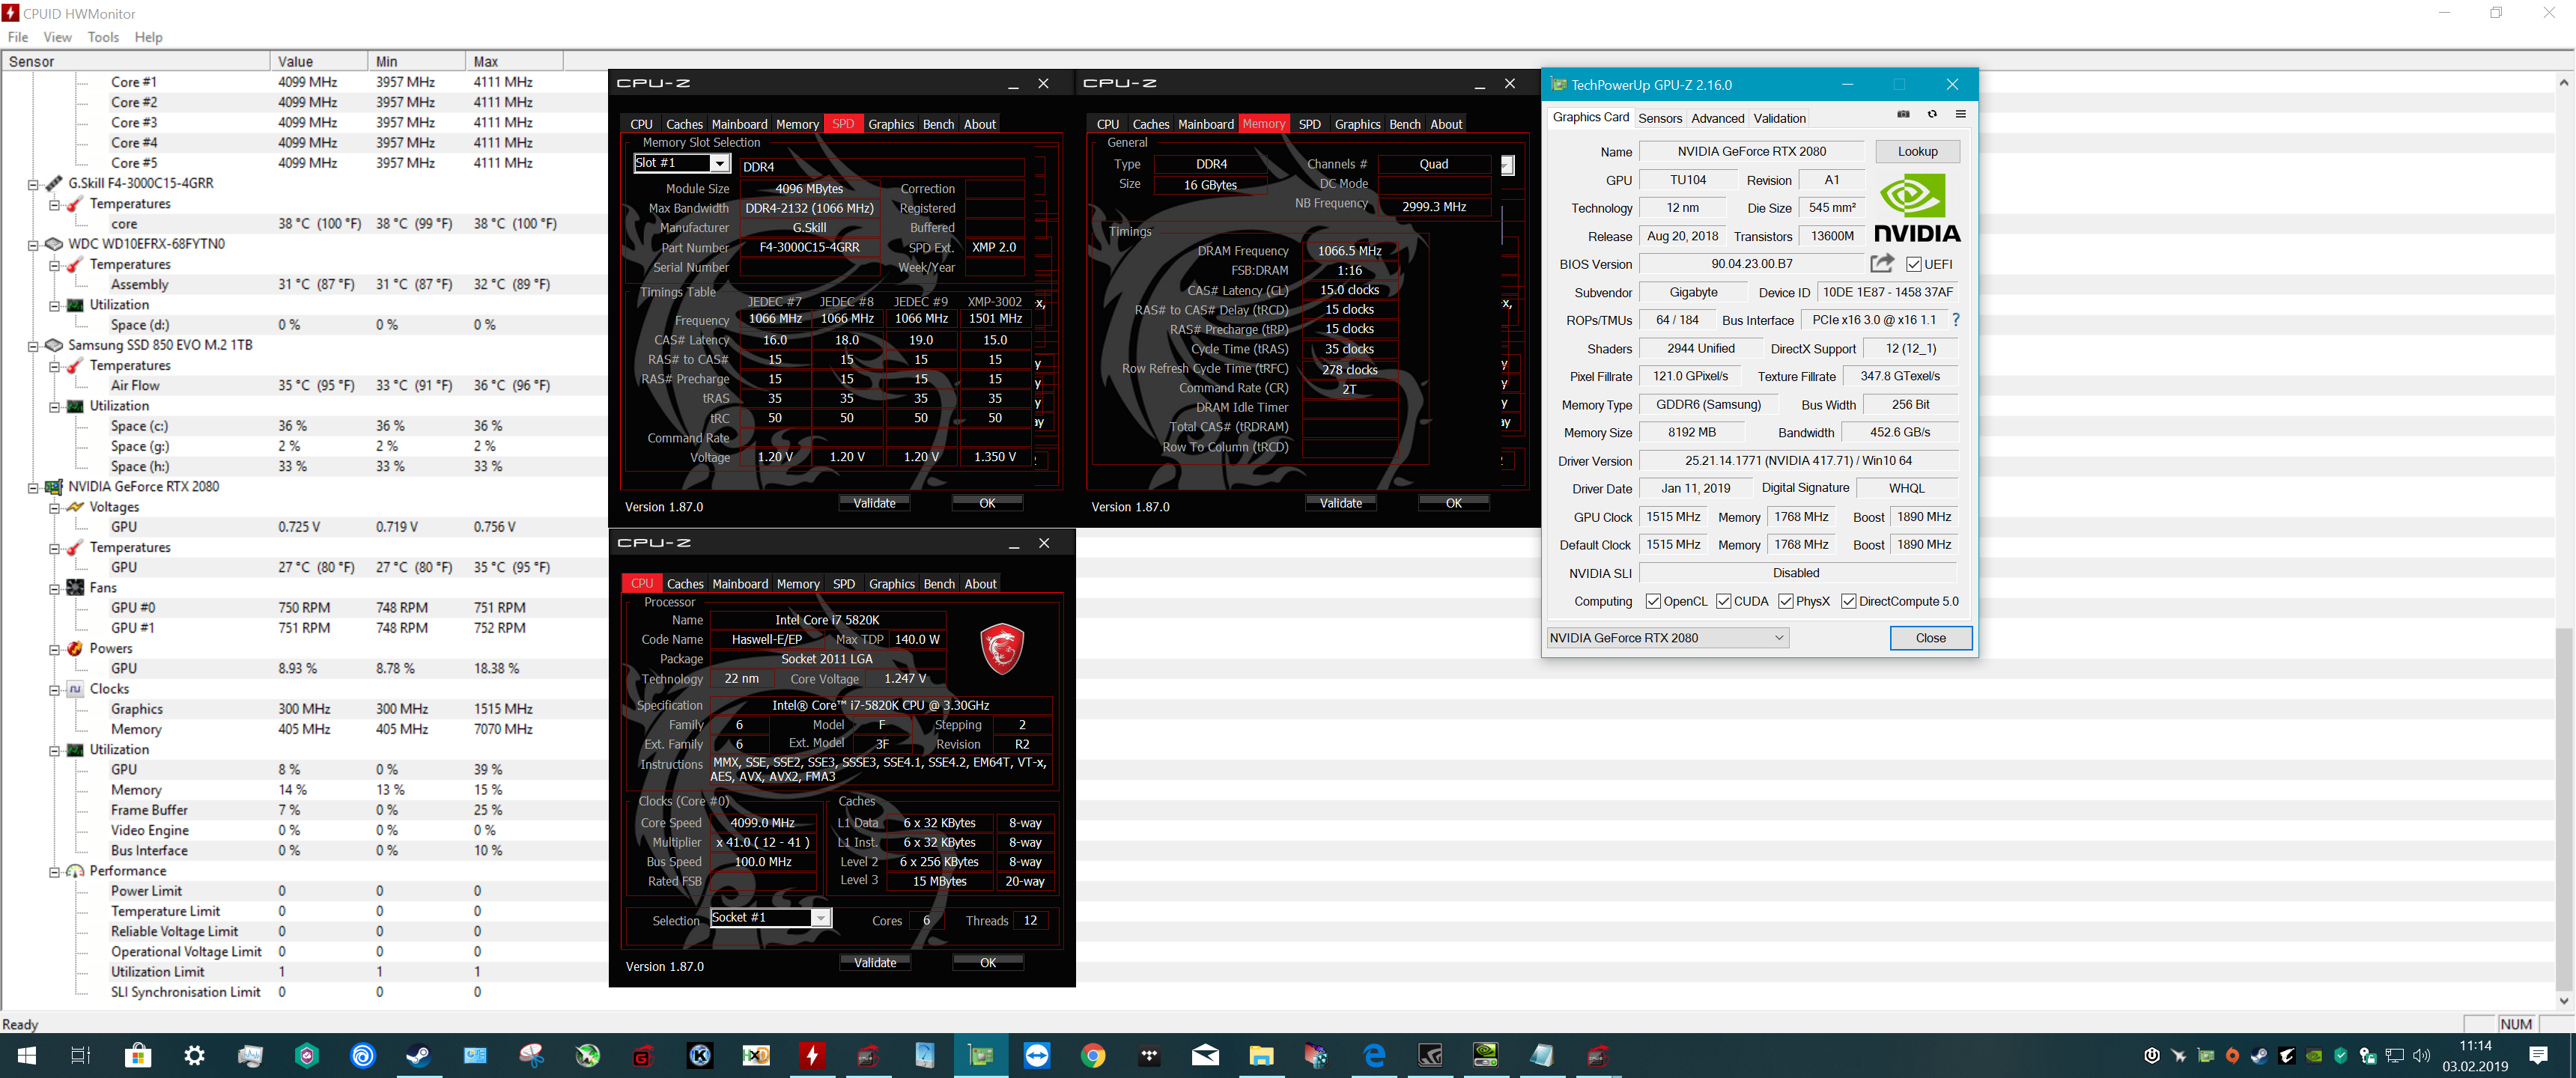The width and height of the screenshot is (2576, 1078).
Task: Click the BIOS export share icon in GPU-Z
Action: (x=1882, y=263)
